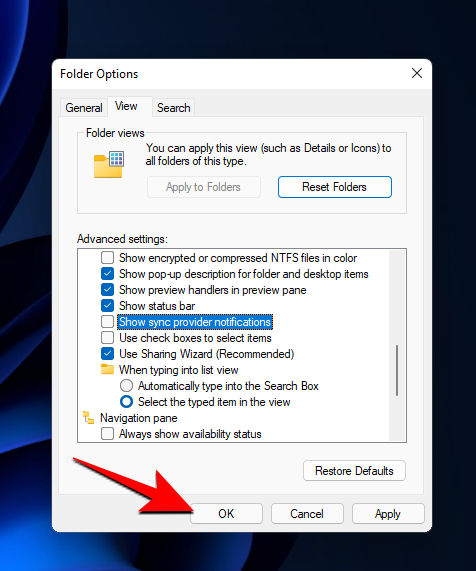Open the Search tab

[173, 108]
